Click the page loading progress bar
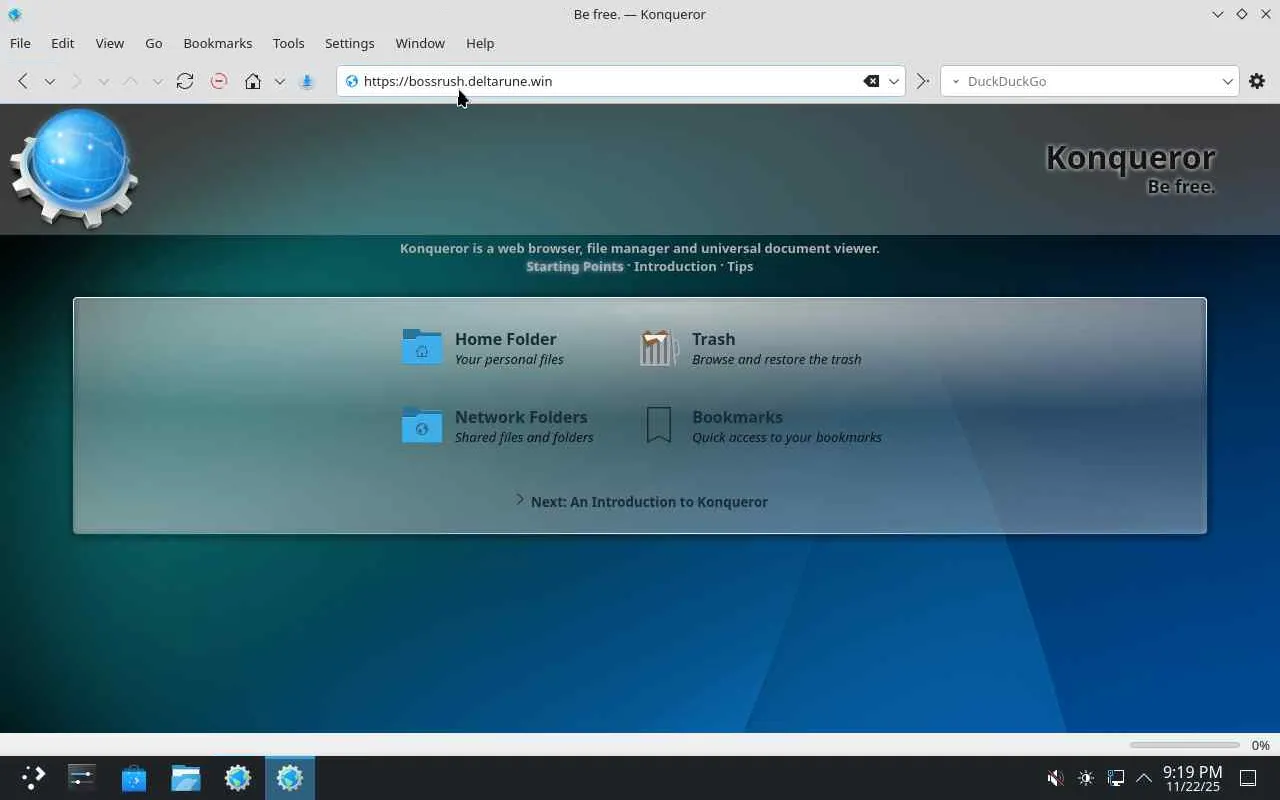This screenshot has width=1280, height=800. pyautogui.click(x=1185, y=745)
